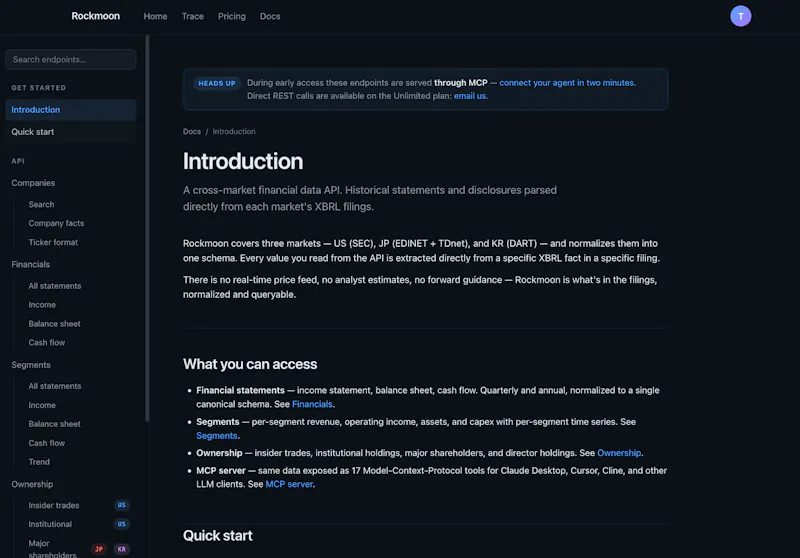Click the sidebar scrollbar thumb
The image size is (800, 558).
click(x=147, y=229)
